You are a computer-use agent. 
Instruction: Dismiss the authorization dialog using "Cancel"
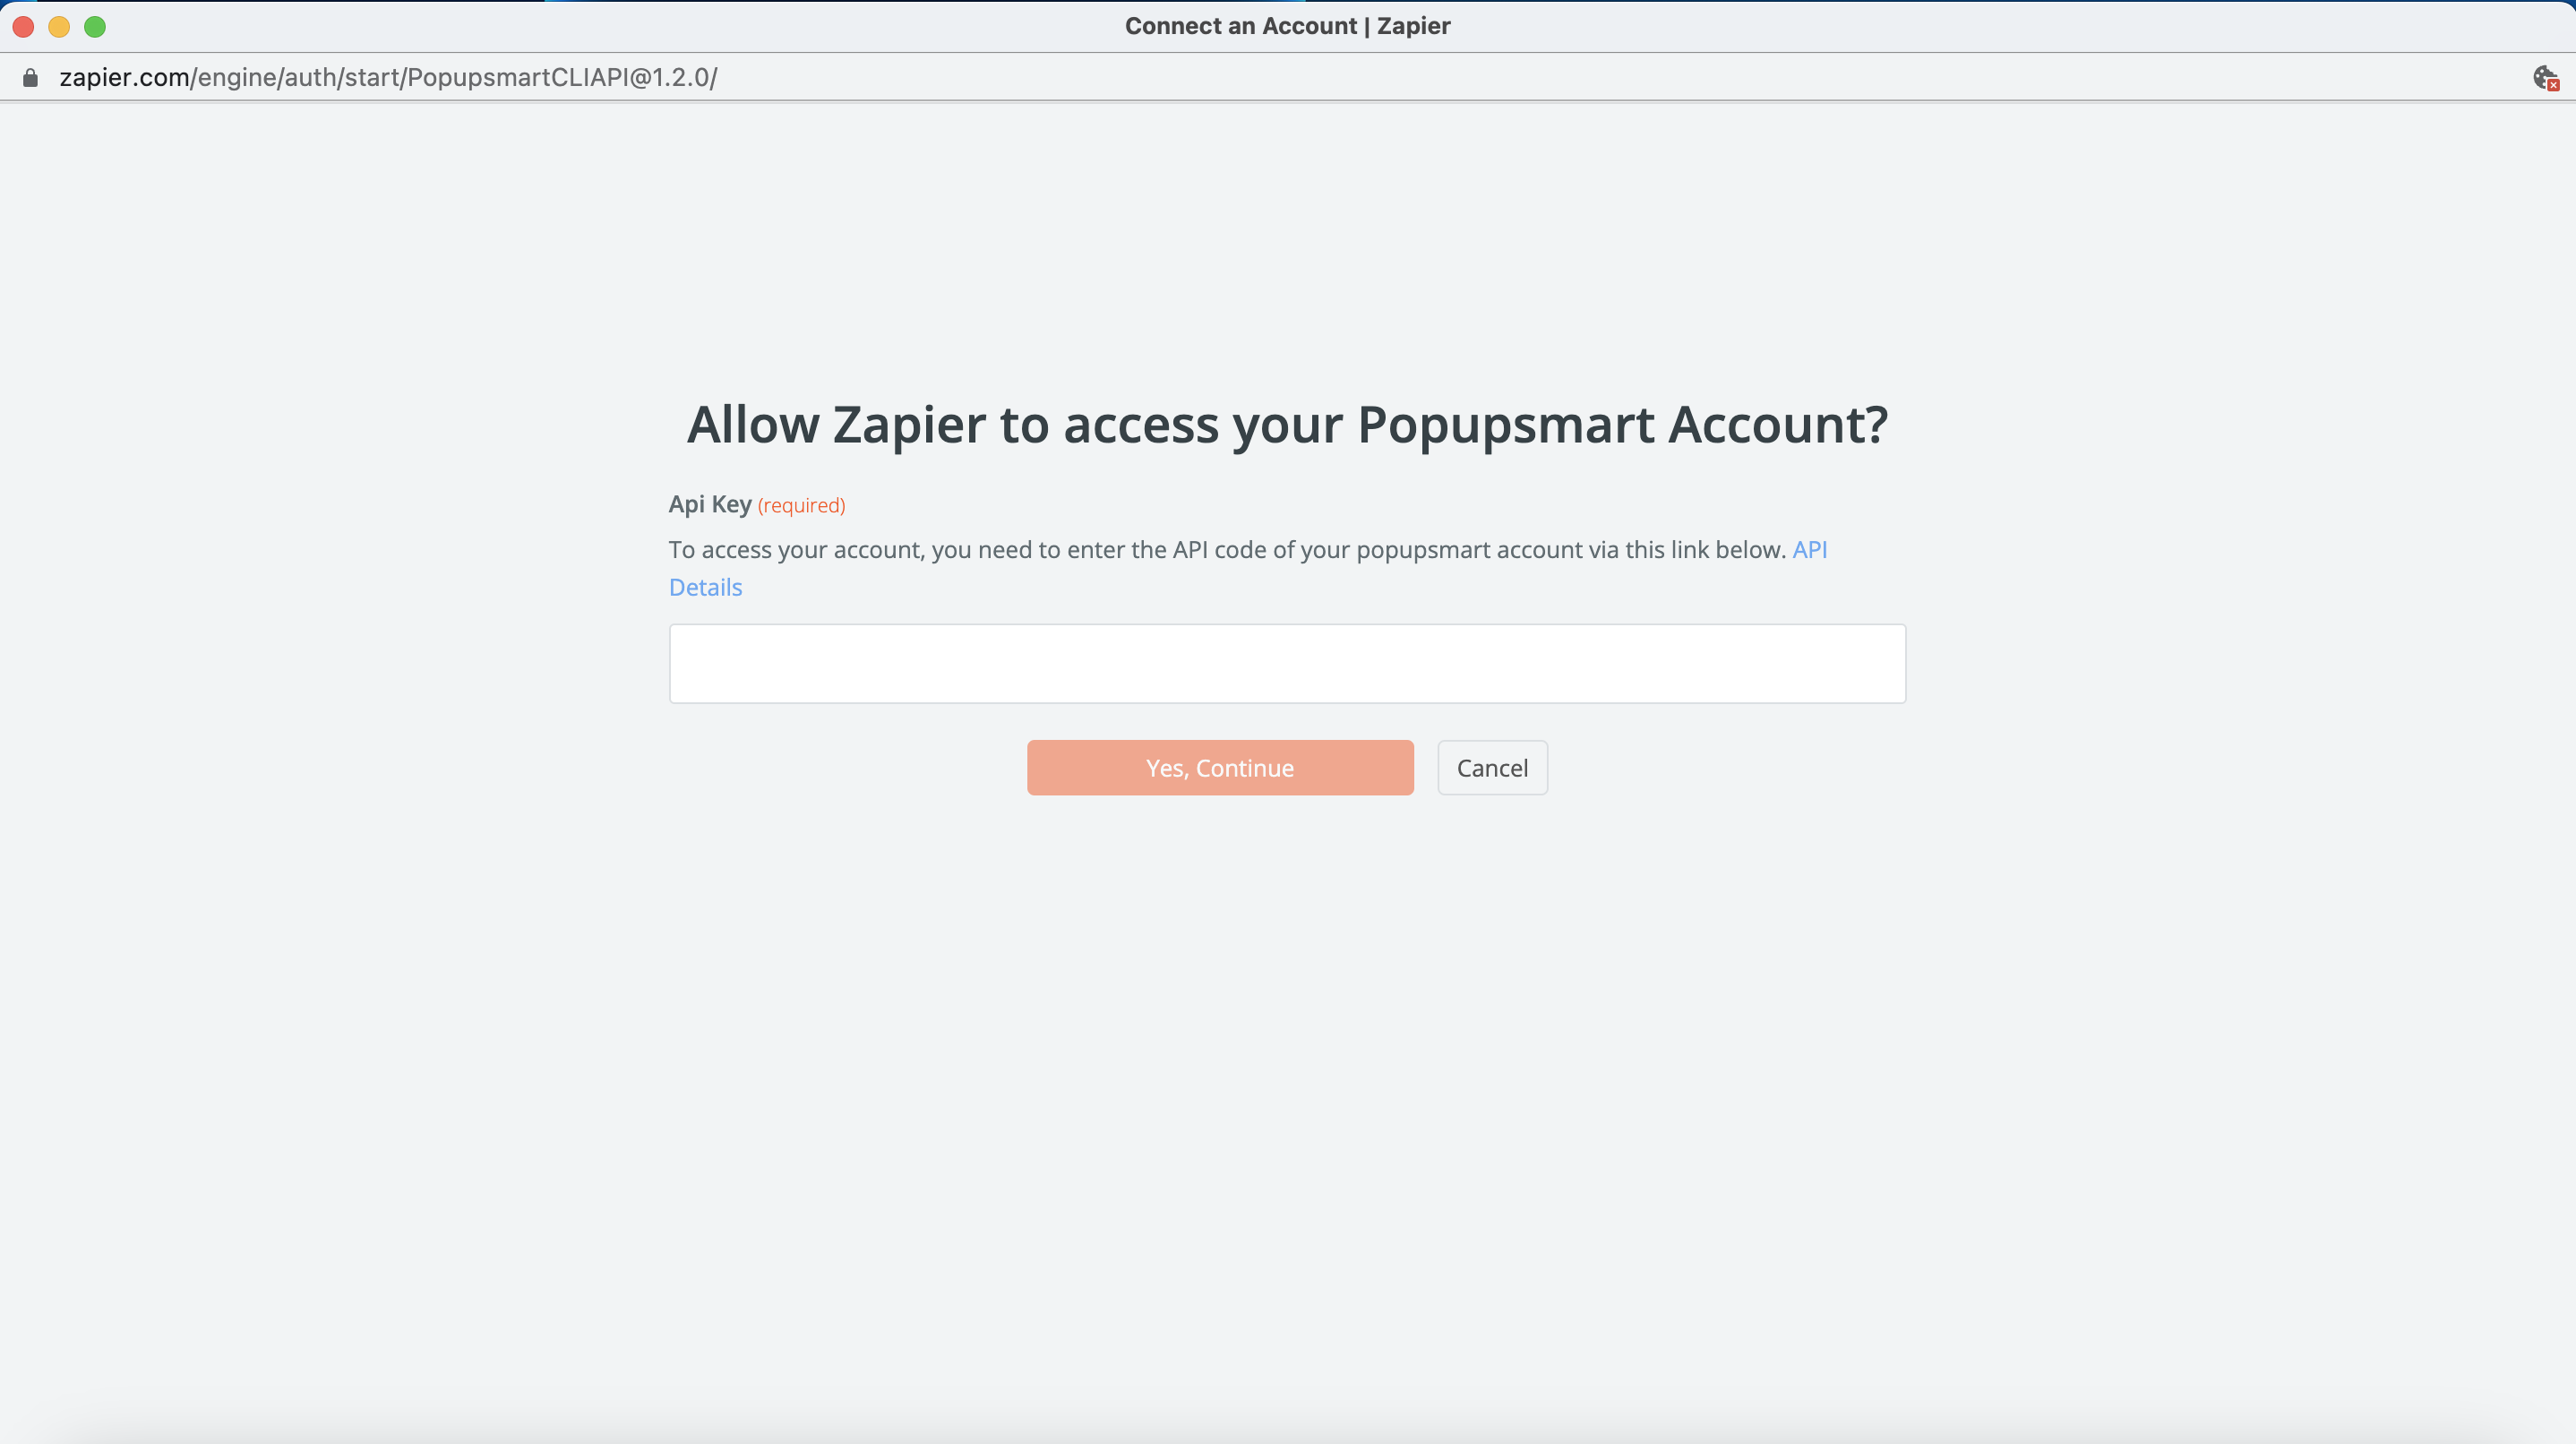point(1492,767)
